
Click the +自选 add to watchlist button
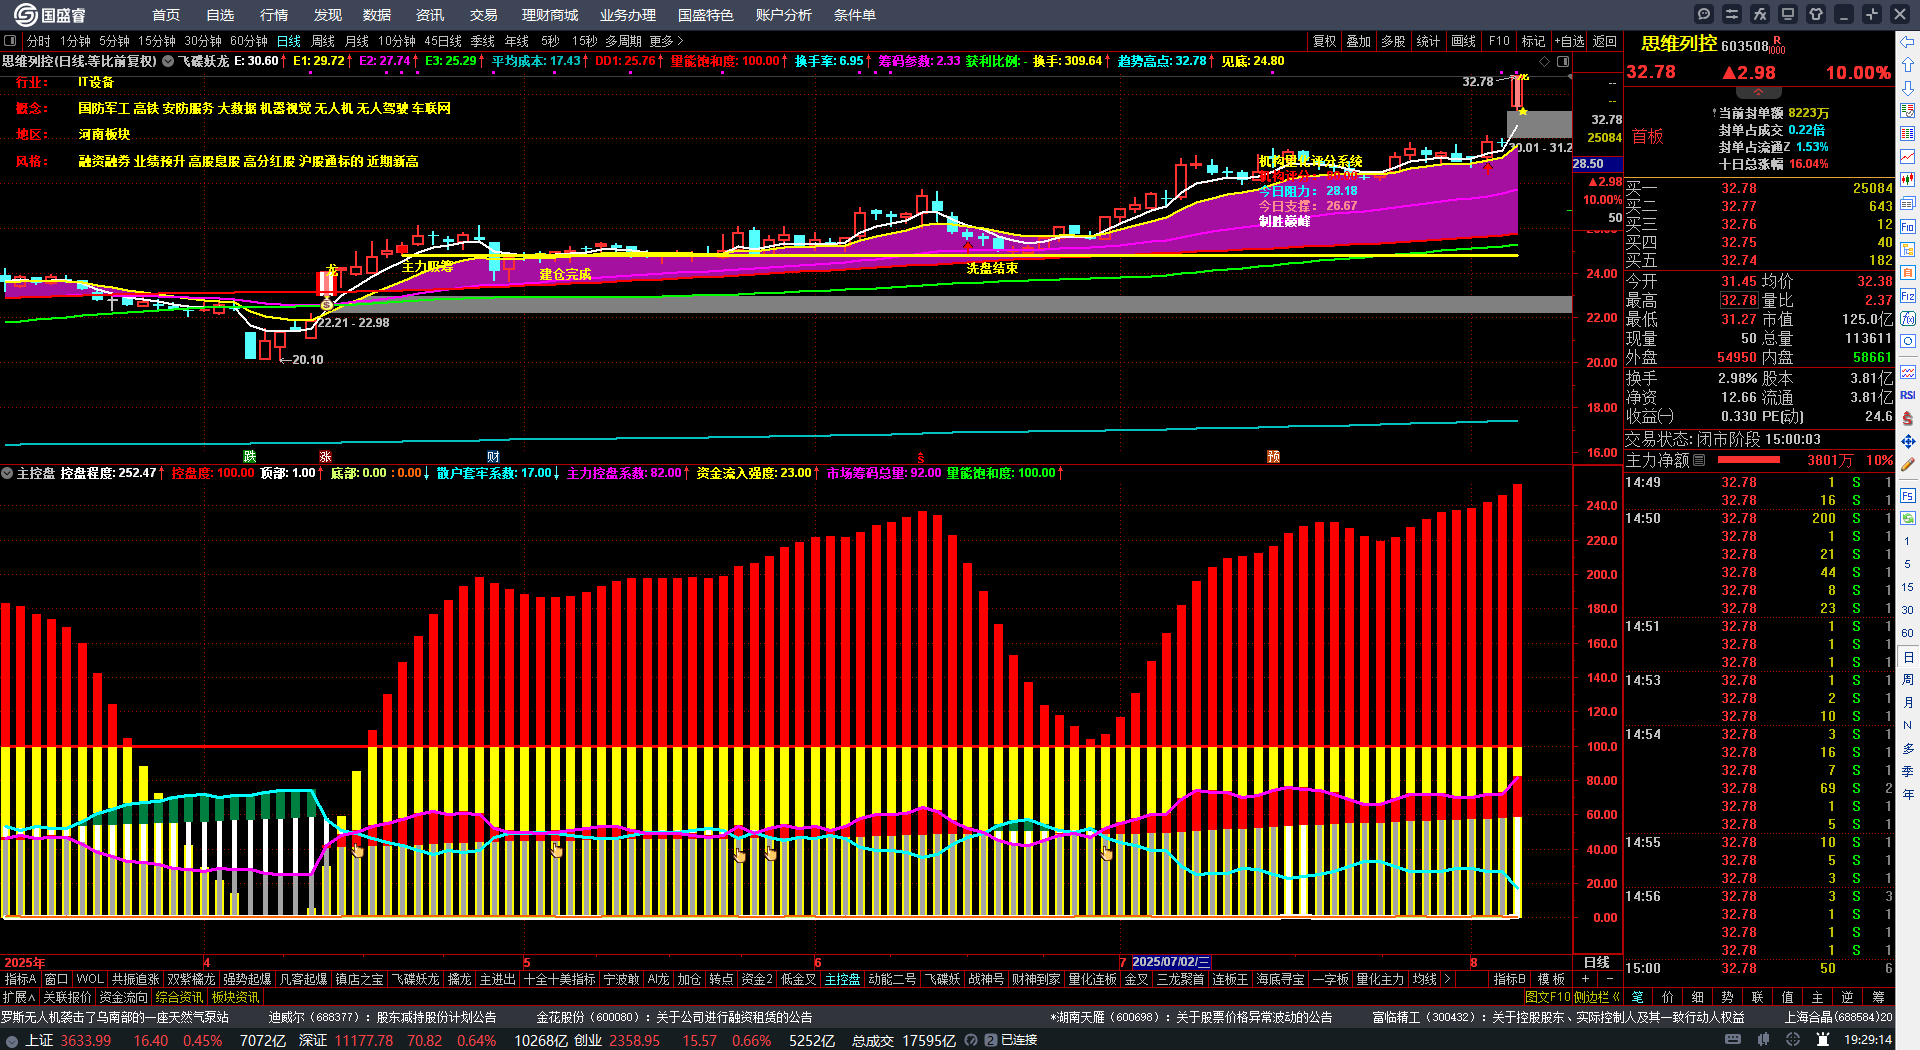click(x=1569, y=41)
